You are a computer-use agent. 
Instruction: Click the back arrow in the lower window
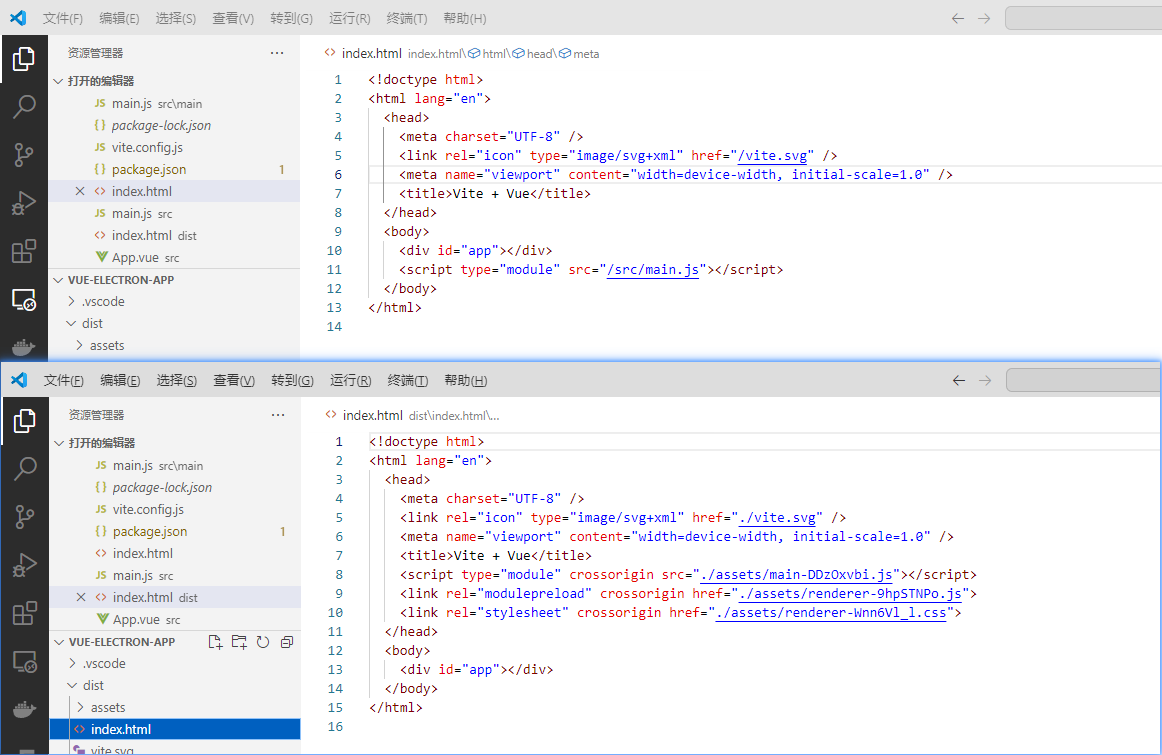958,380
